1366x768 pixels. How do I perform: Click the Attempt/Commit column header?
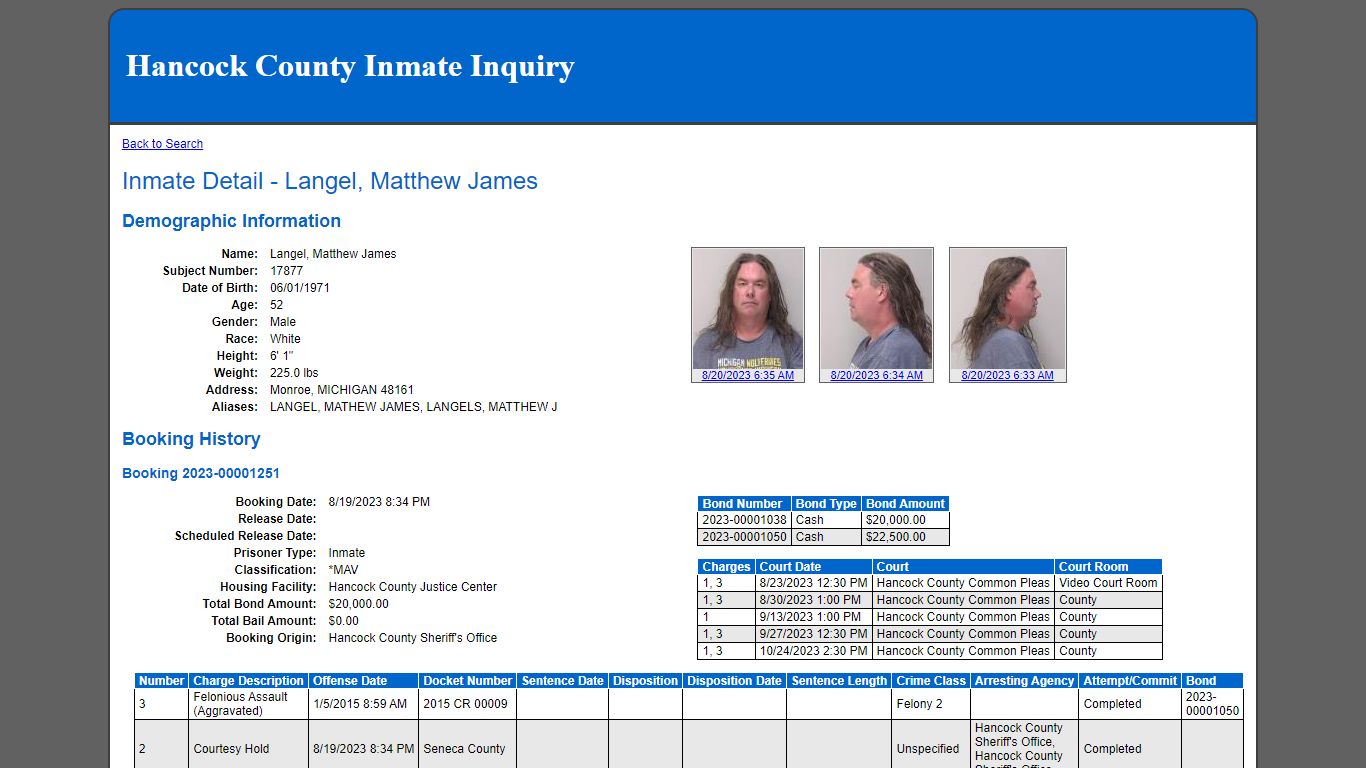pyautogui.click(x=1130, y=681)
